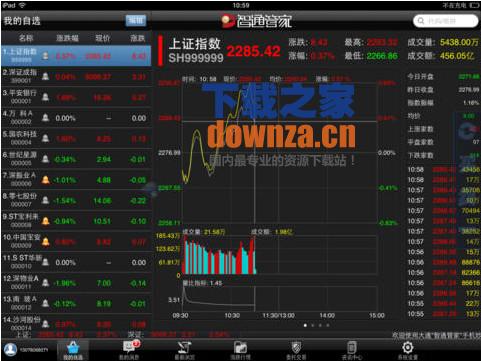Click the 今日开盘 label in details
The image size is (481, 361).
coord(421,77)
